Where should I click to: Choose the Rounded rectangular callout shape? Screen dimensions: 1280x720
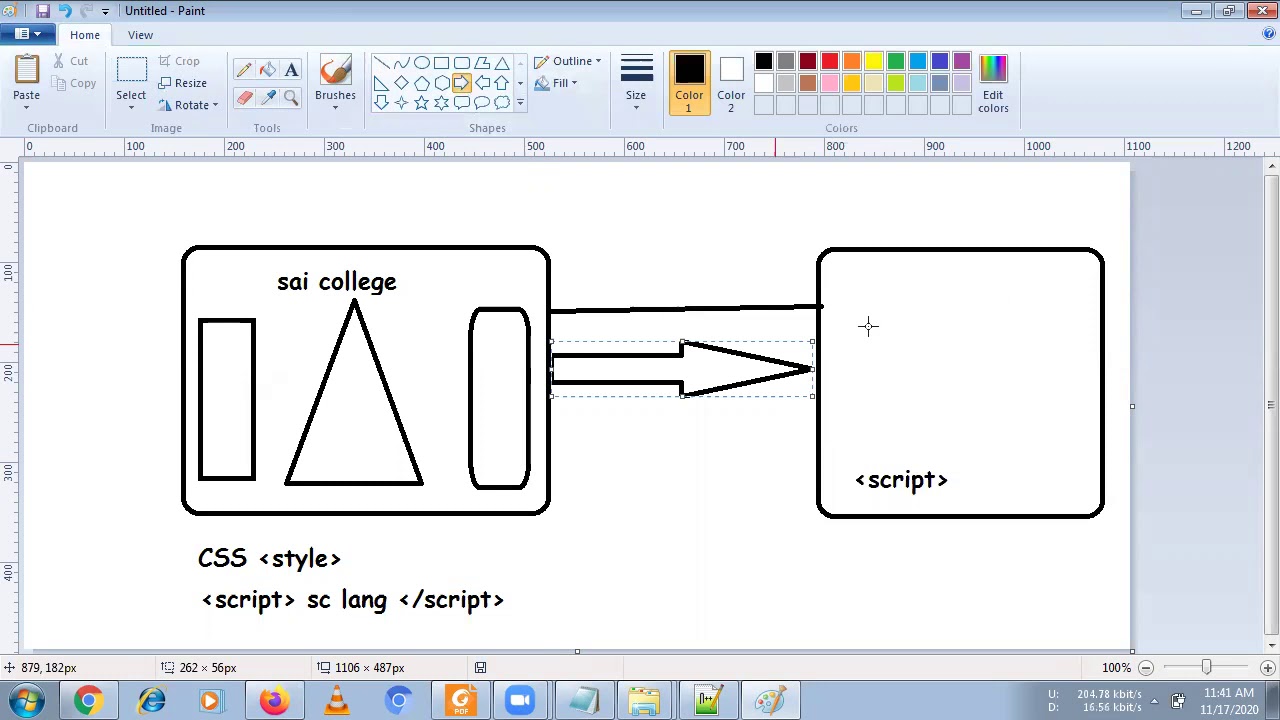[x=461, y=103]
